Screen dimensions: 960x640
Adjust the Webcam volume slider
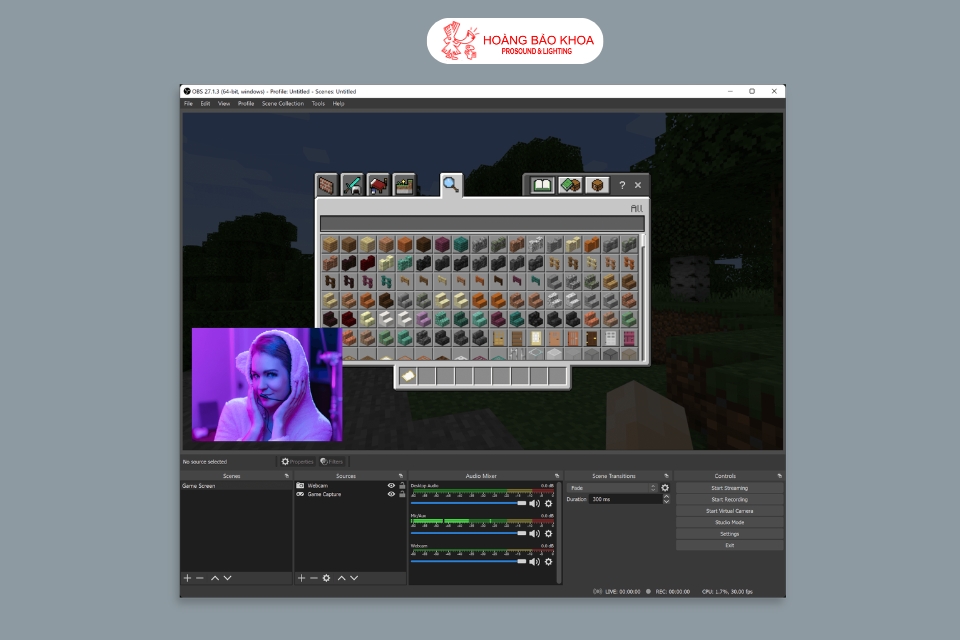[468, 562]
